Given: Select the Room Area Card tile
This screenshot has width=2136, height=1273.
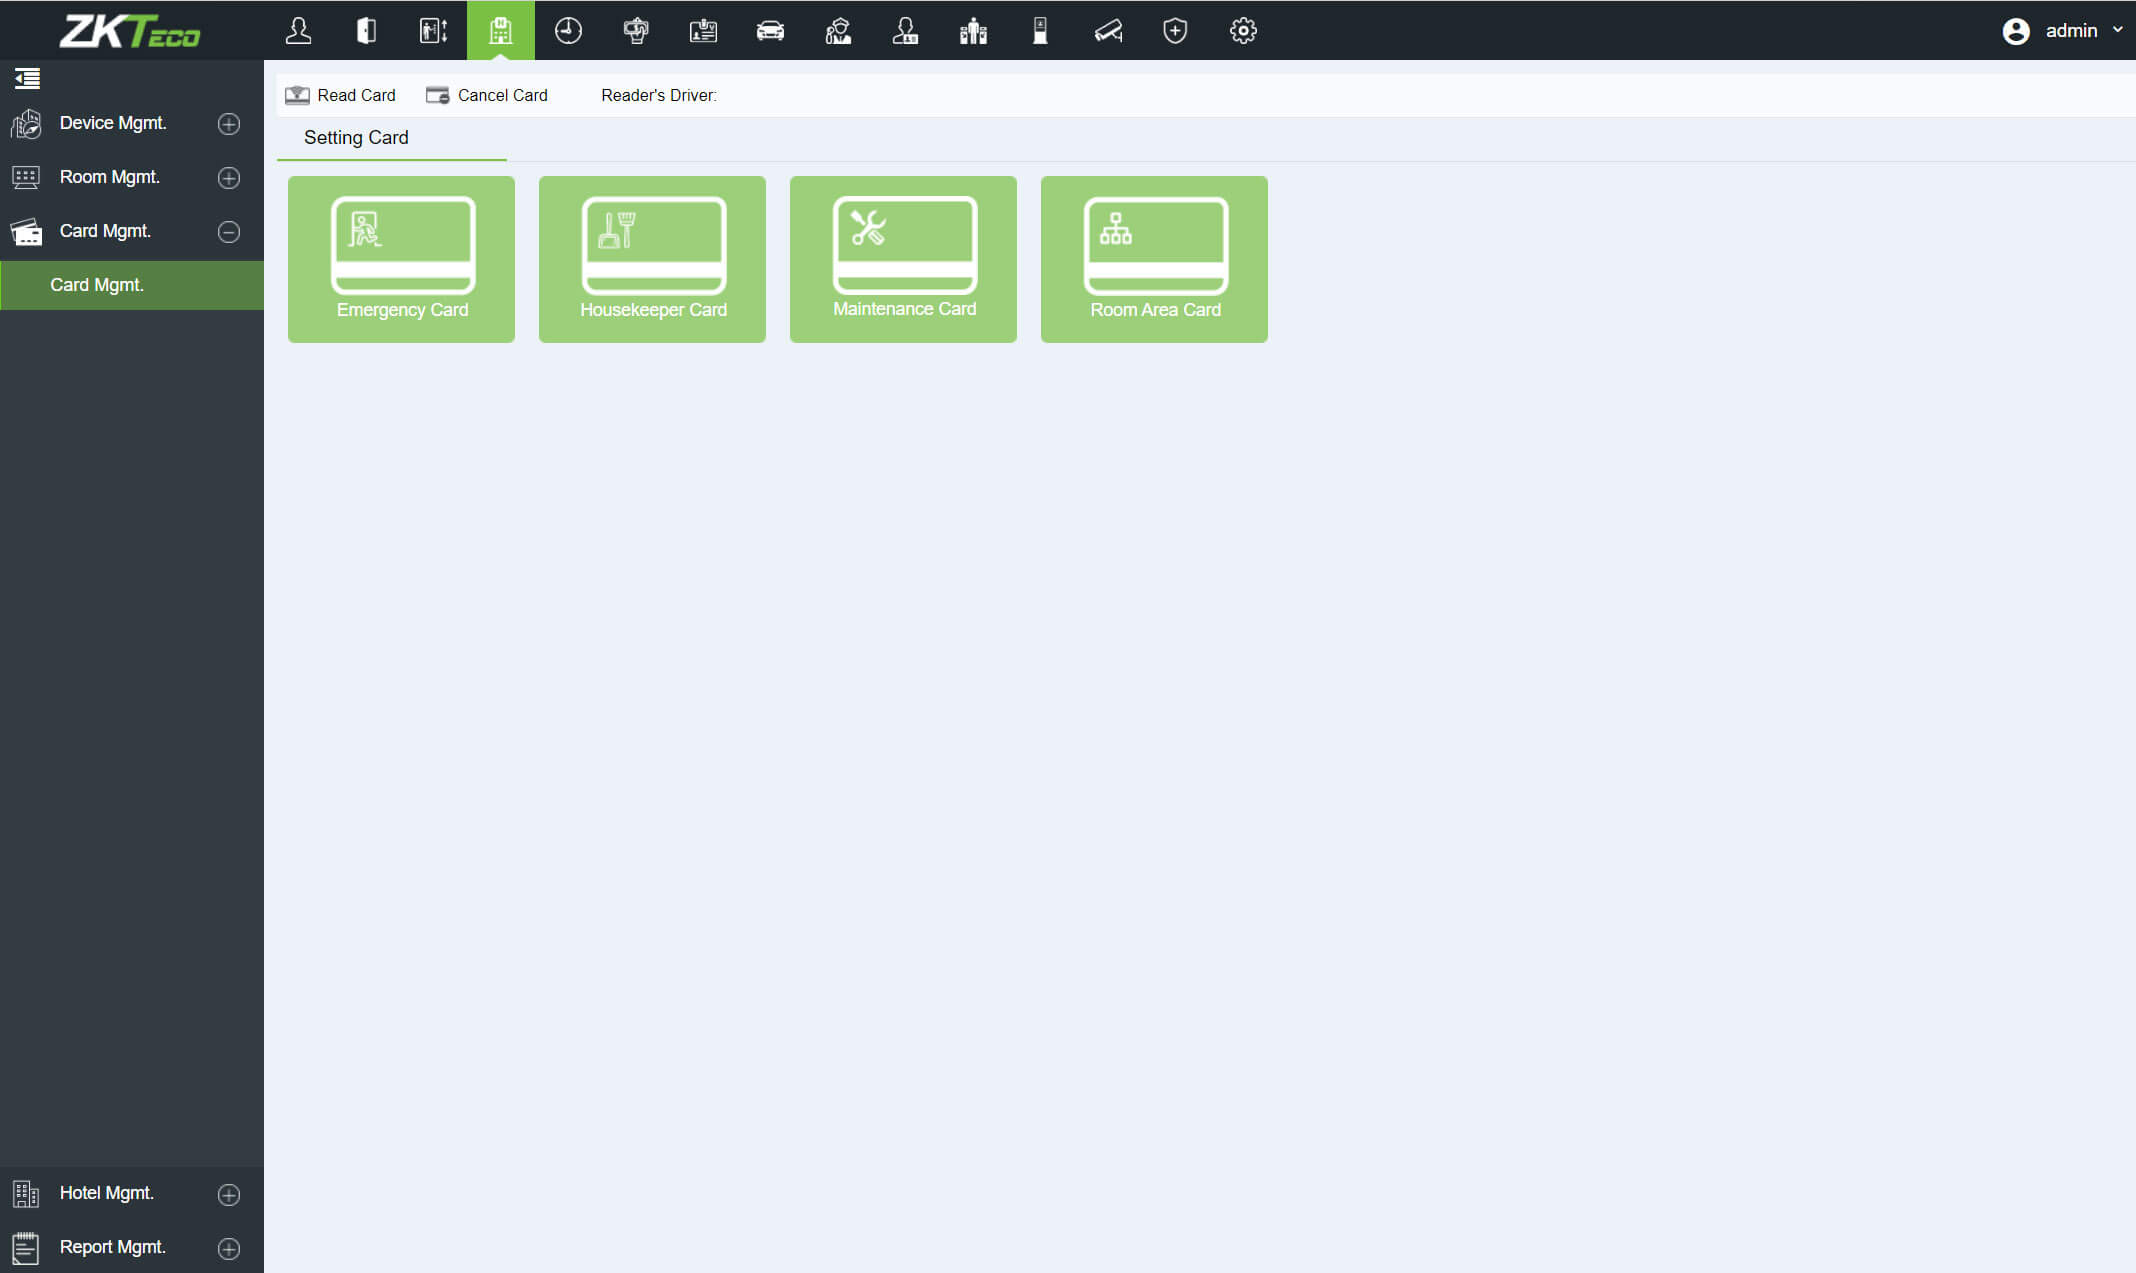Looking at the screenshot, I should (x=1154, y=259).
